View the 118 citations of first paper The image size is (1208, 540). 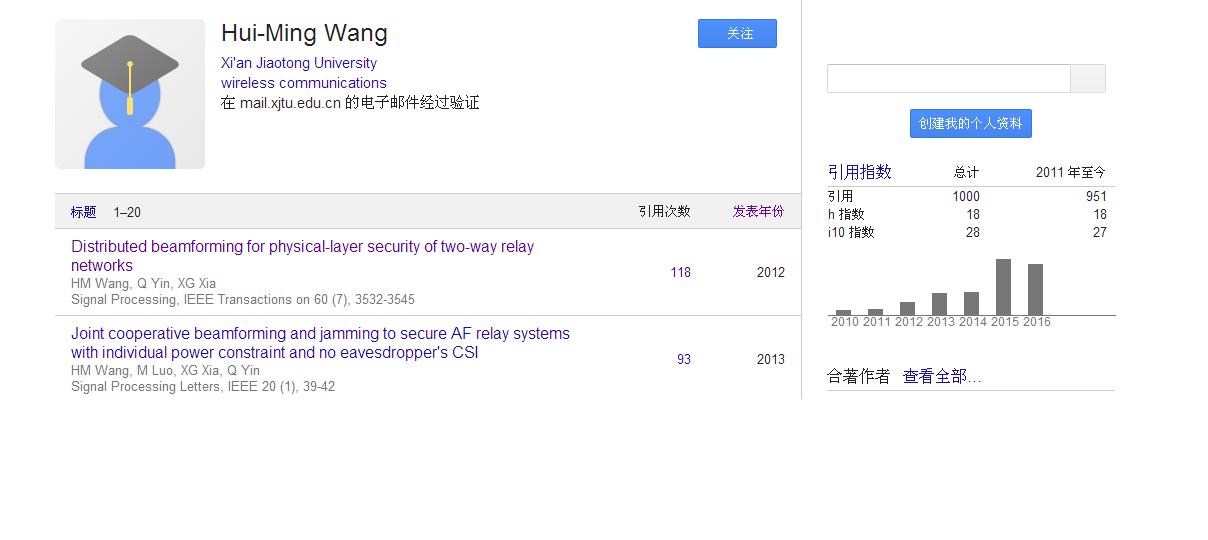681,272
